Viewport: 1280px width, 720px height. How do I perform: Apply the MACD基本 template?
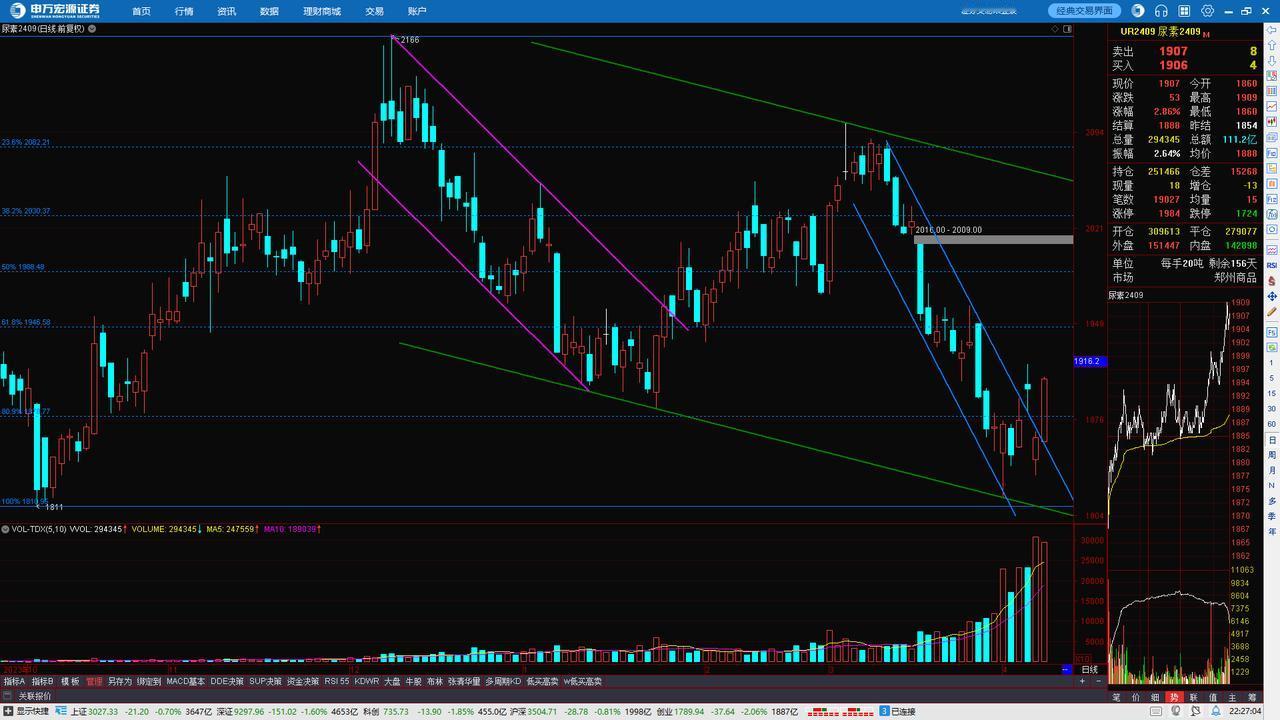[185, 681]
